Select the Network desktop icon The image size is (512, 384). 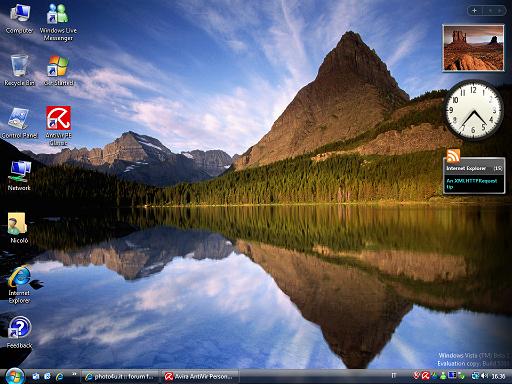[x=19, y=175]
